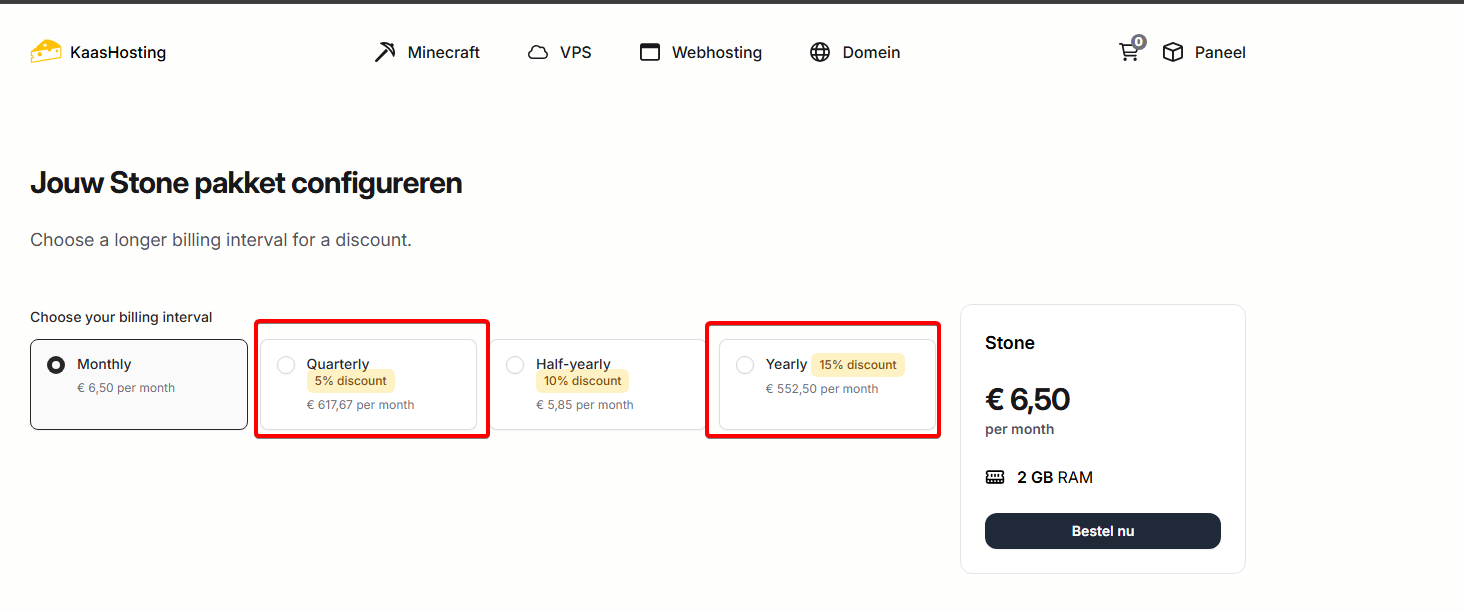This screenshot has height=612, width=1464.
Task: Click the KaasHosting cheese logo icon
Action: (x=46, y=52)
